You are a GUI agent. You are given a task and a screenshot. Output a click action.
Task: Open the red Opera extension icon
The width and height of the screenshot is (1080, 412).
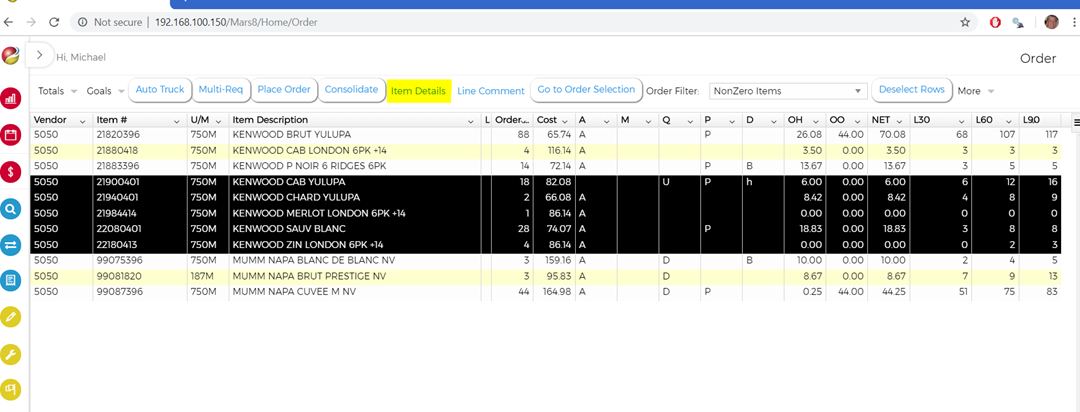pyautogui.click(x=995, y=22)
